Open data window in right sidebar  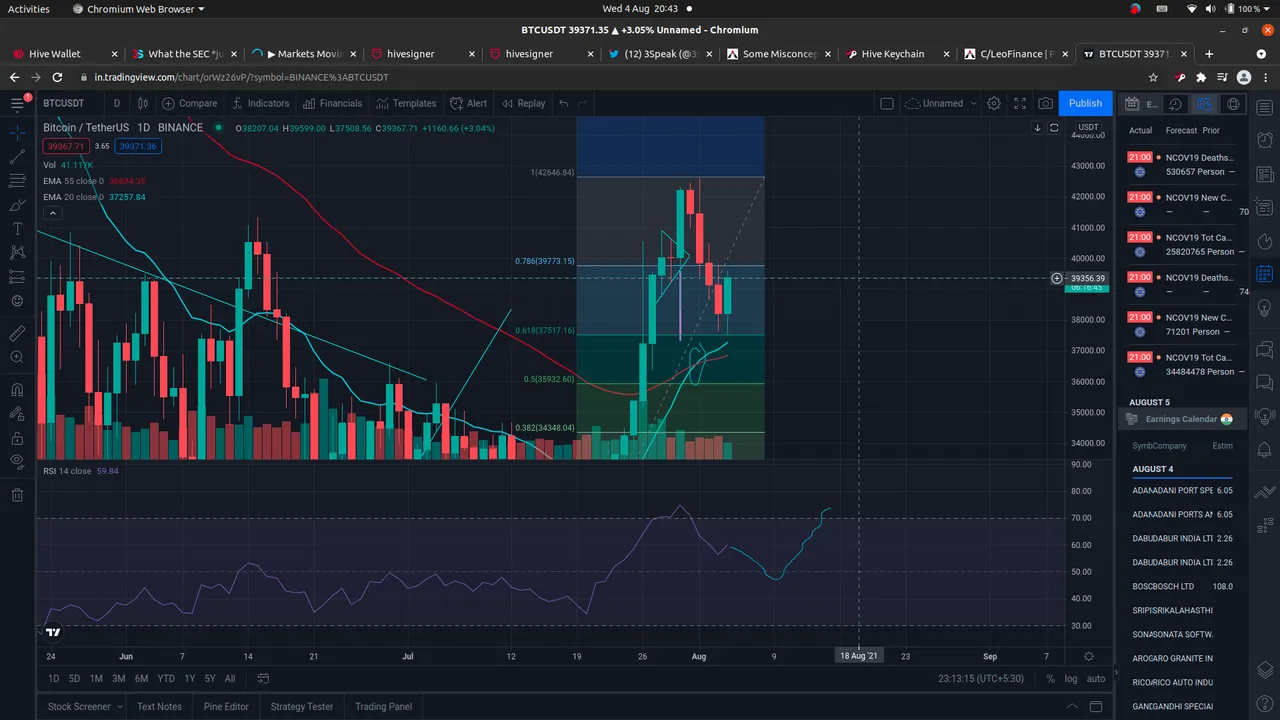(1263, 207)
